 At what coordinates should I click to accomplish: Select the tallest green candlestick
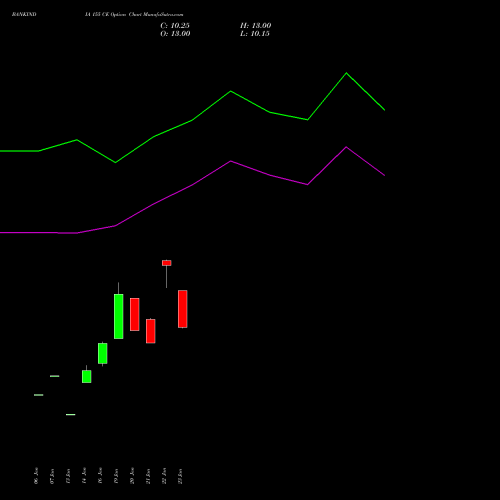119,316
